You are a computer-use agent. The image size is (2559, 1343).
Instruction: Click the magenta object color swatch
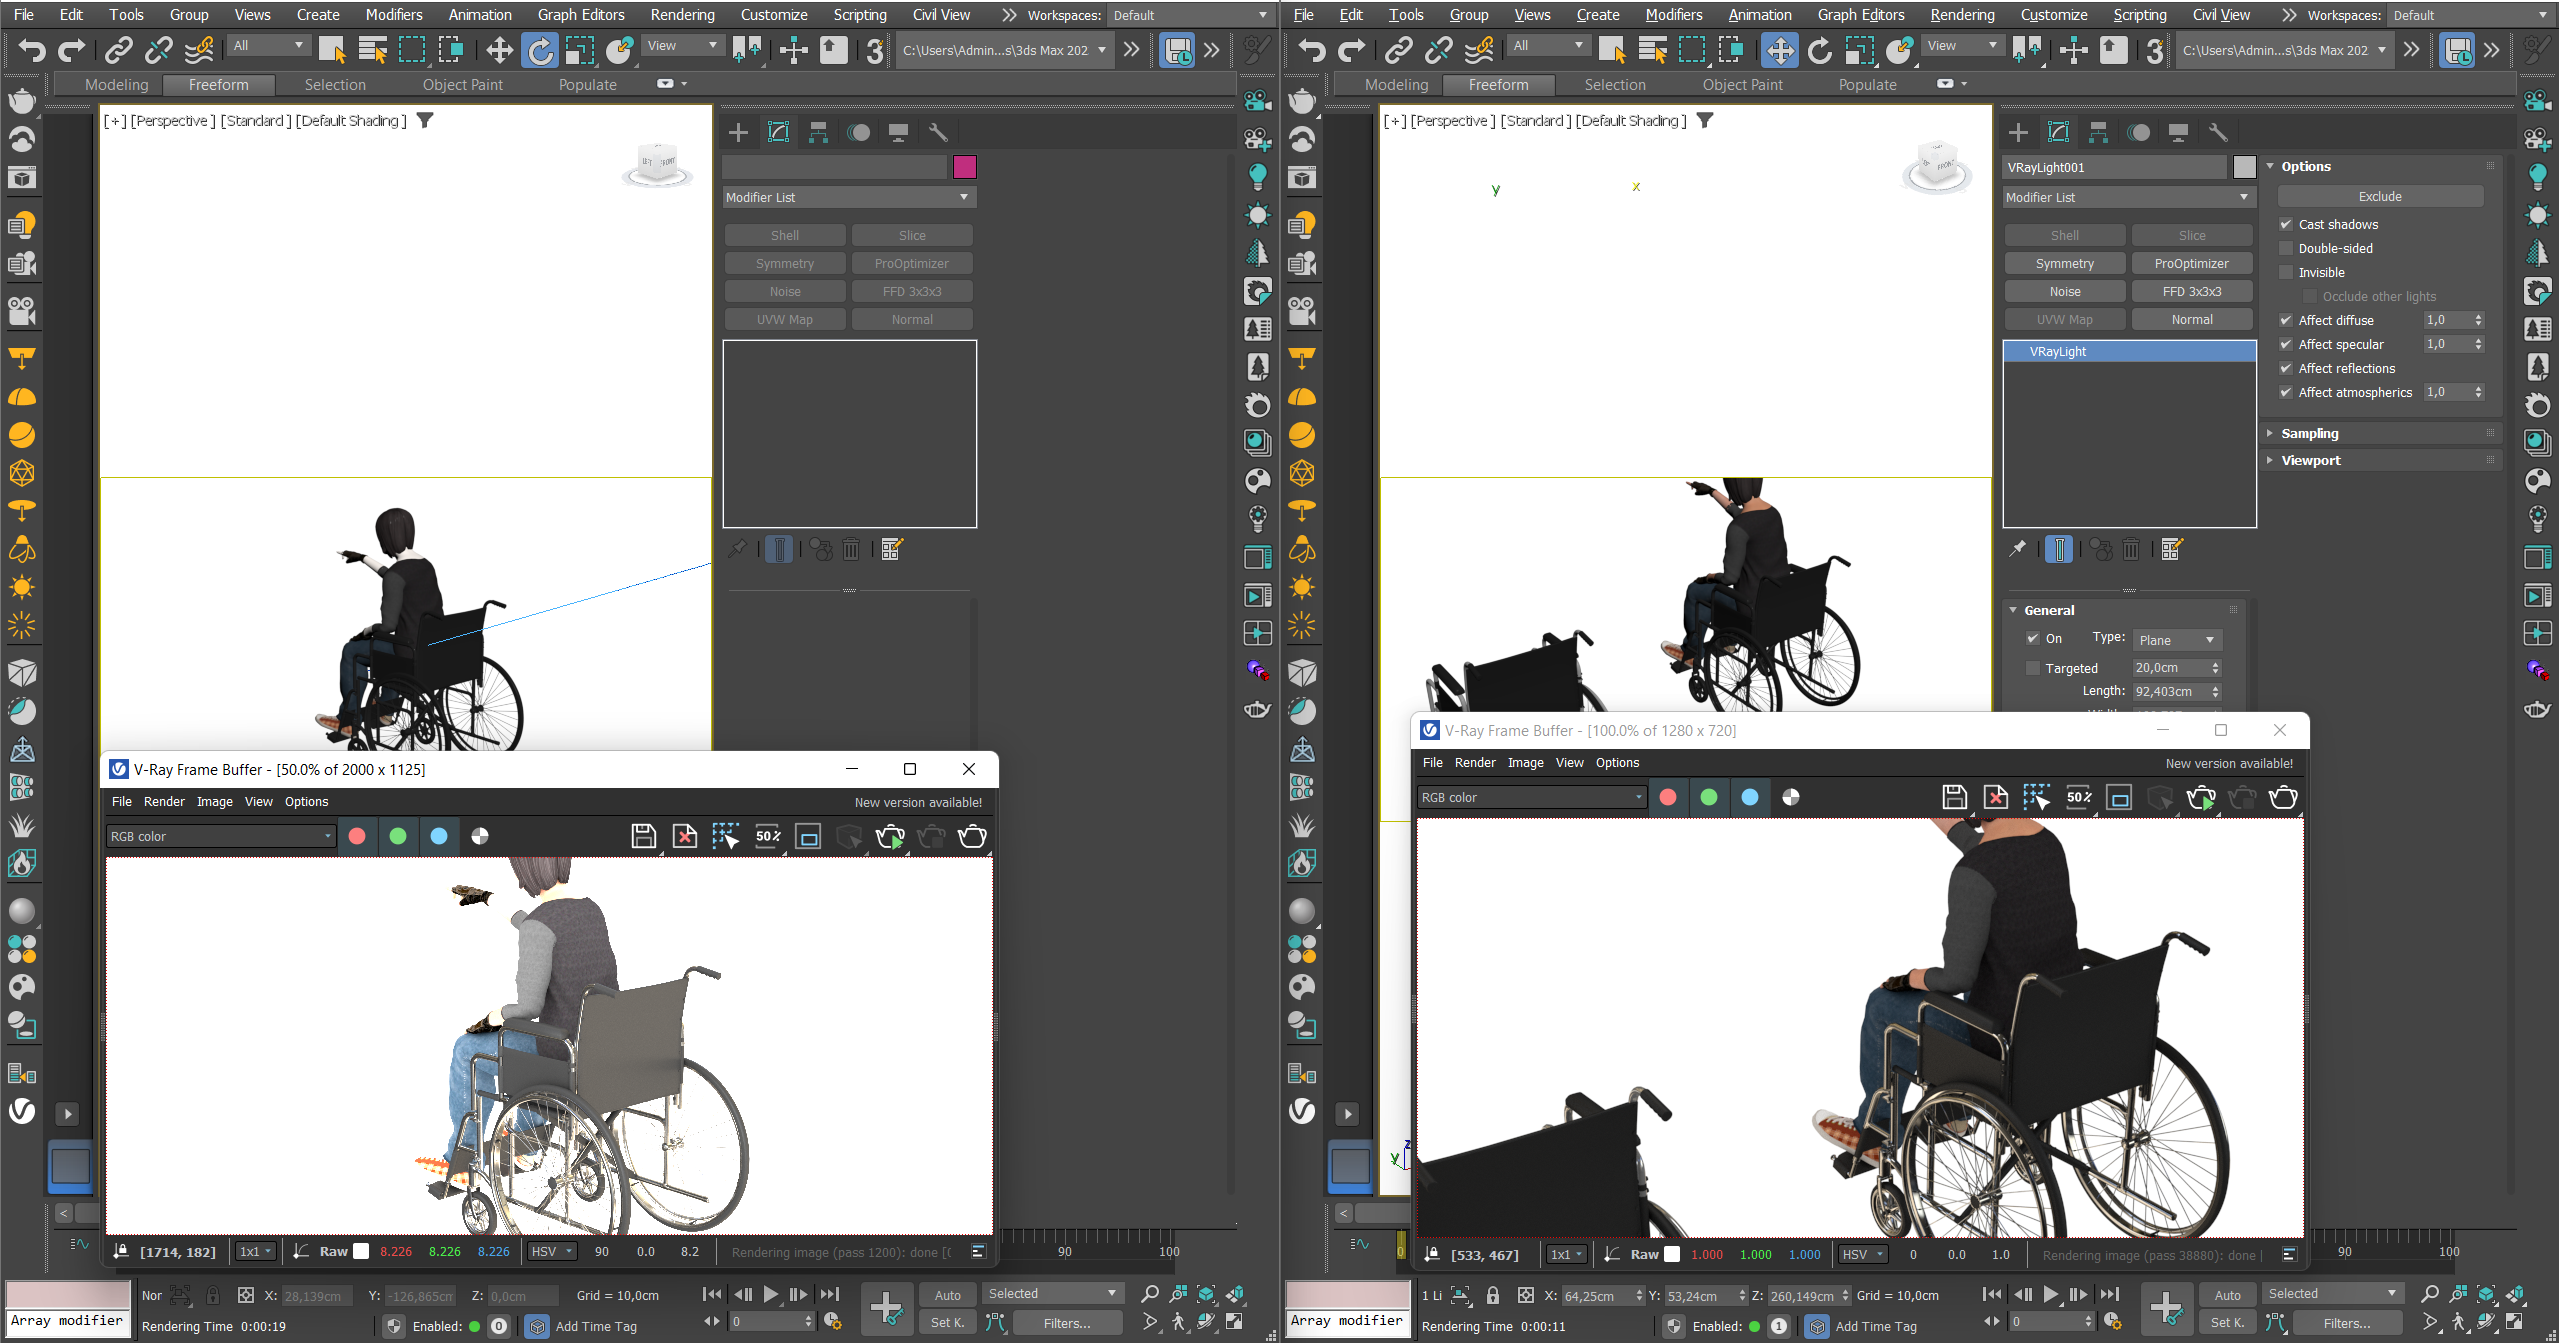[x=964, y=167]
